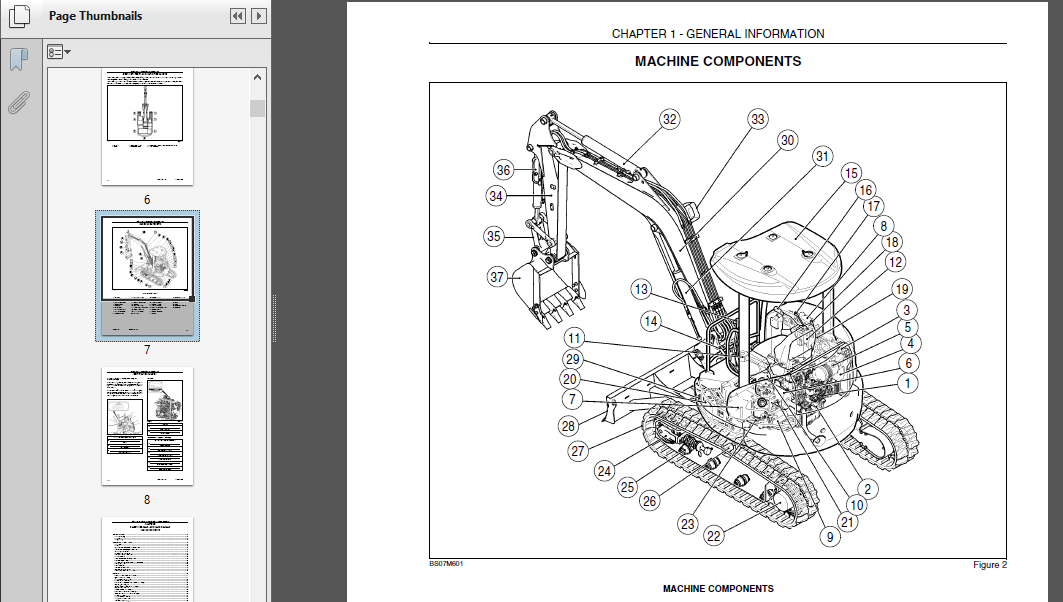Select the page 7 thumbnail
The height and width of the screenshot is (602, 1063).
point(147,276)
